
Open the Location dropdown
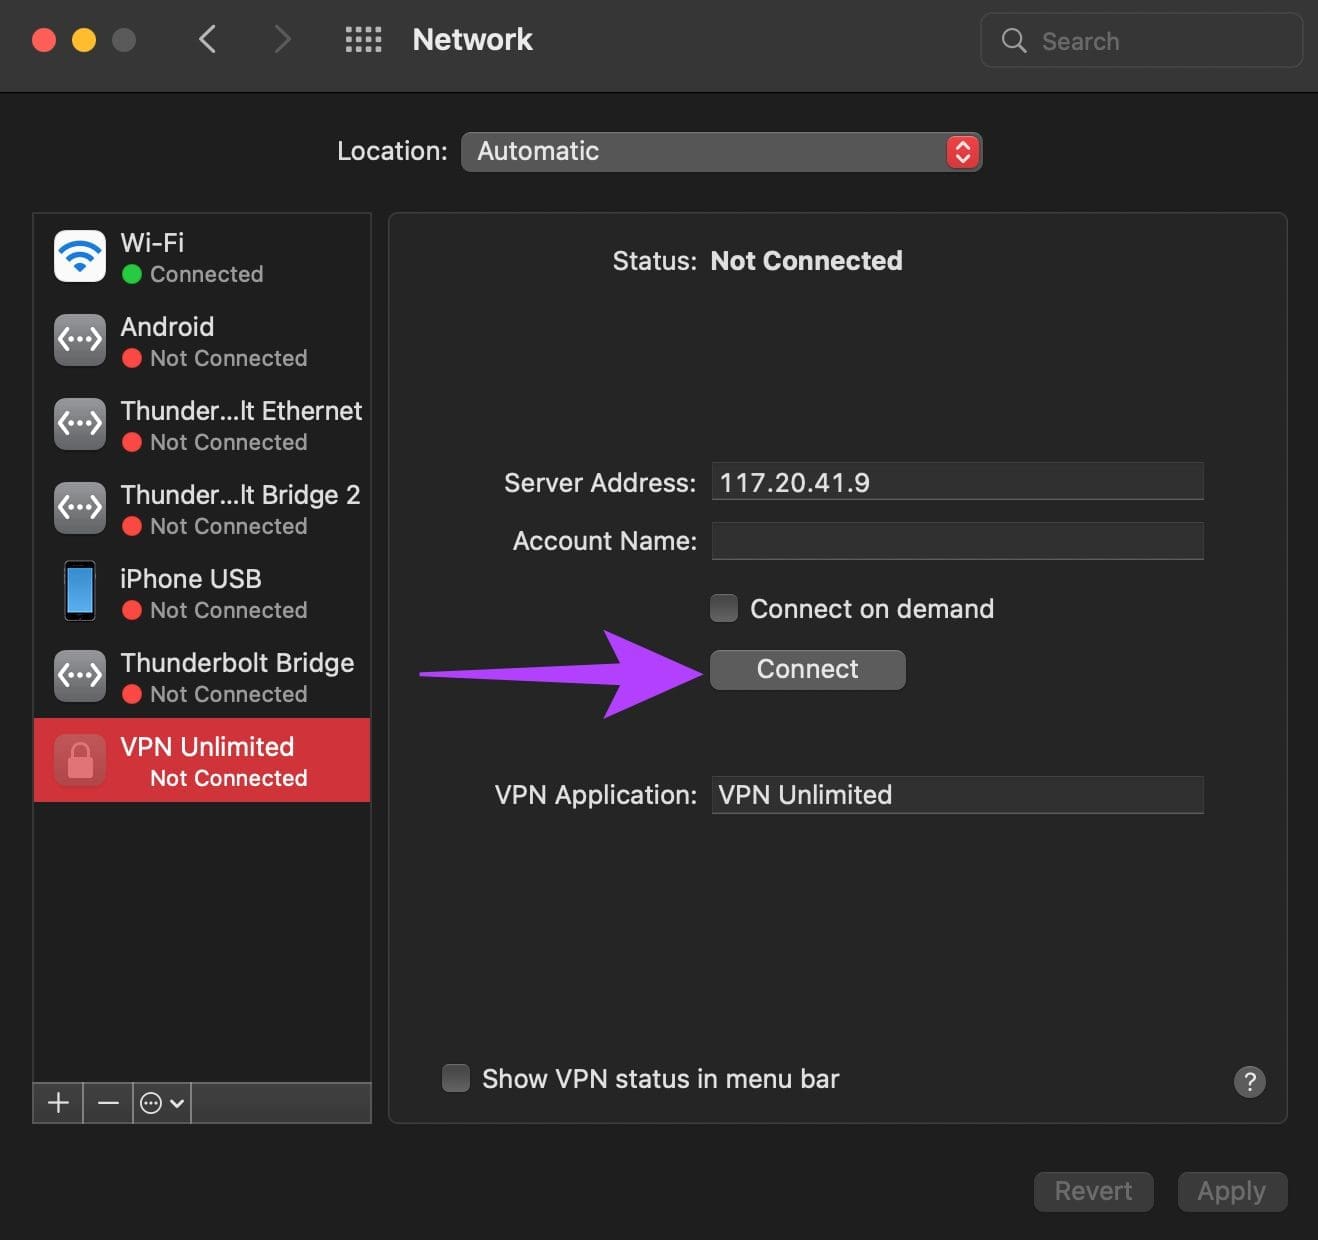click(x=721, y=151)
